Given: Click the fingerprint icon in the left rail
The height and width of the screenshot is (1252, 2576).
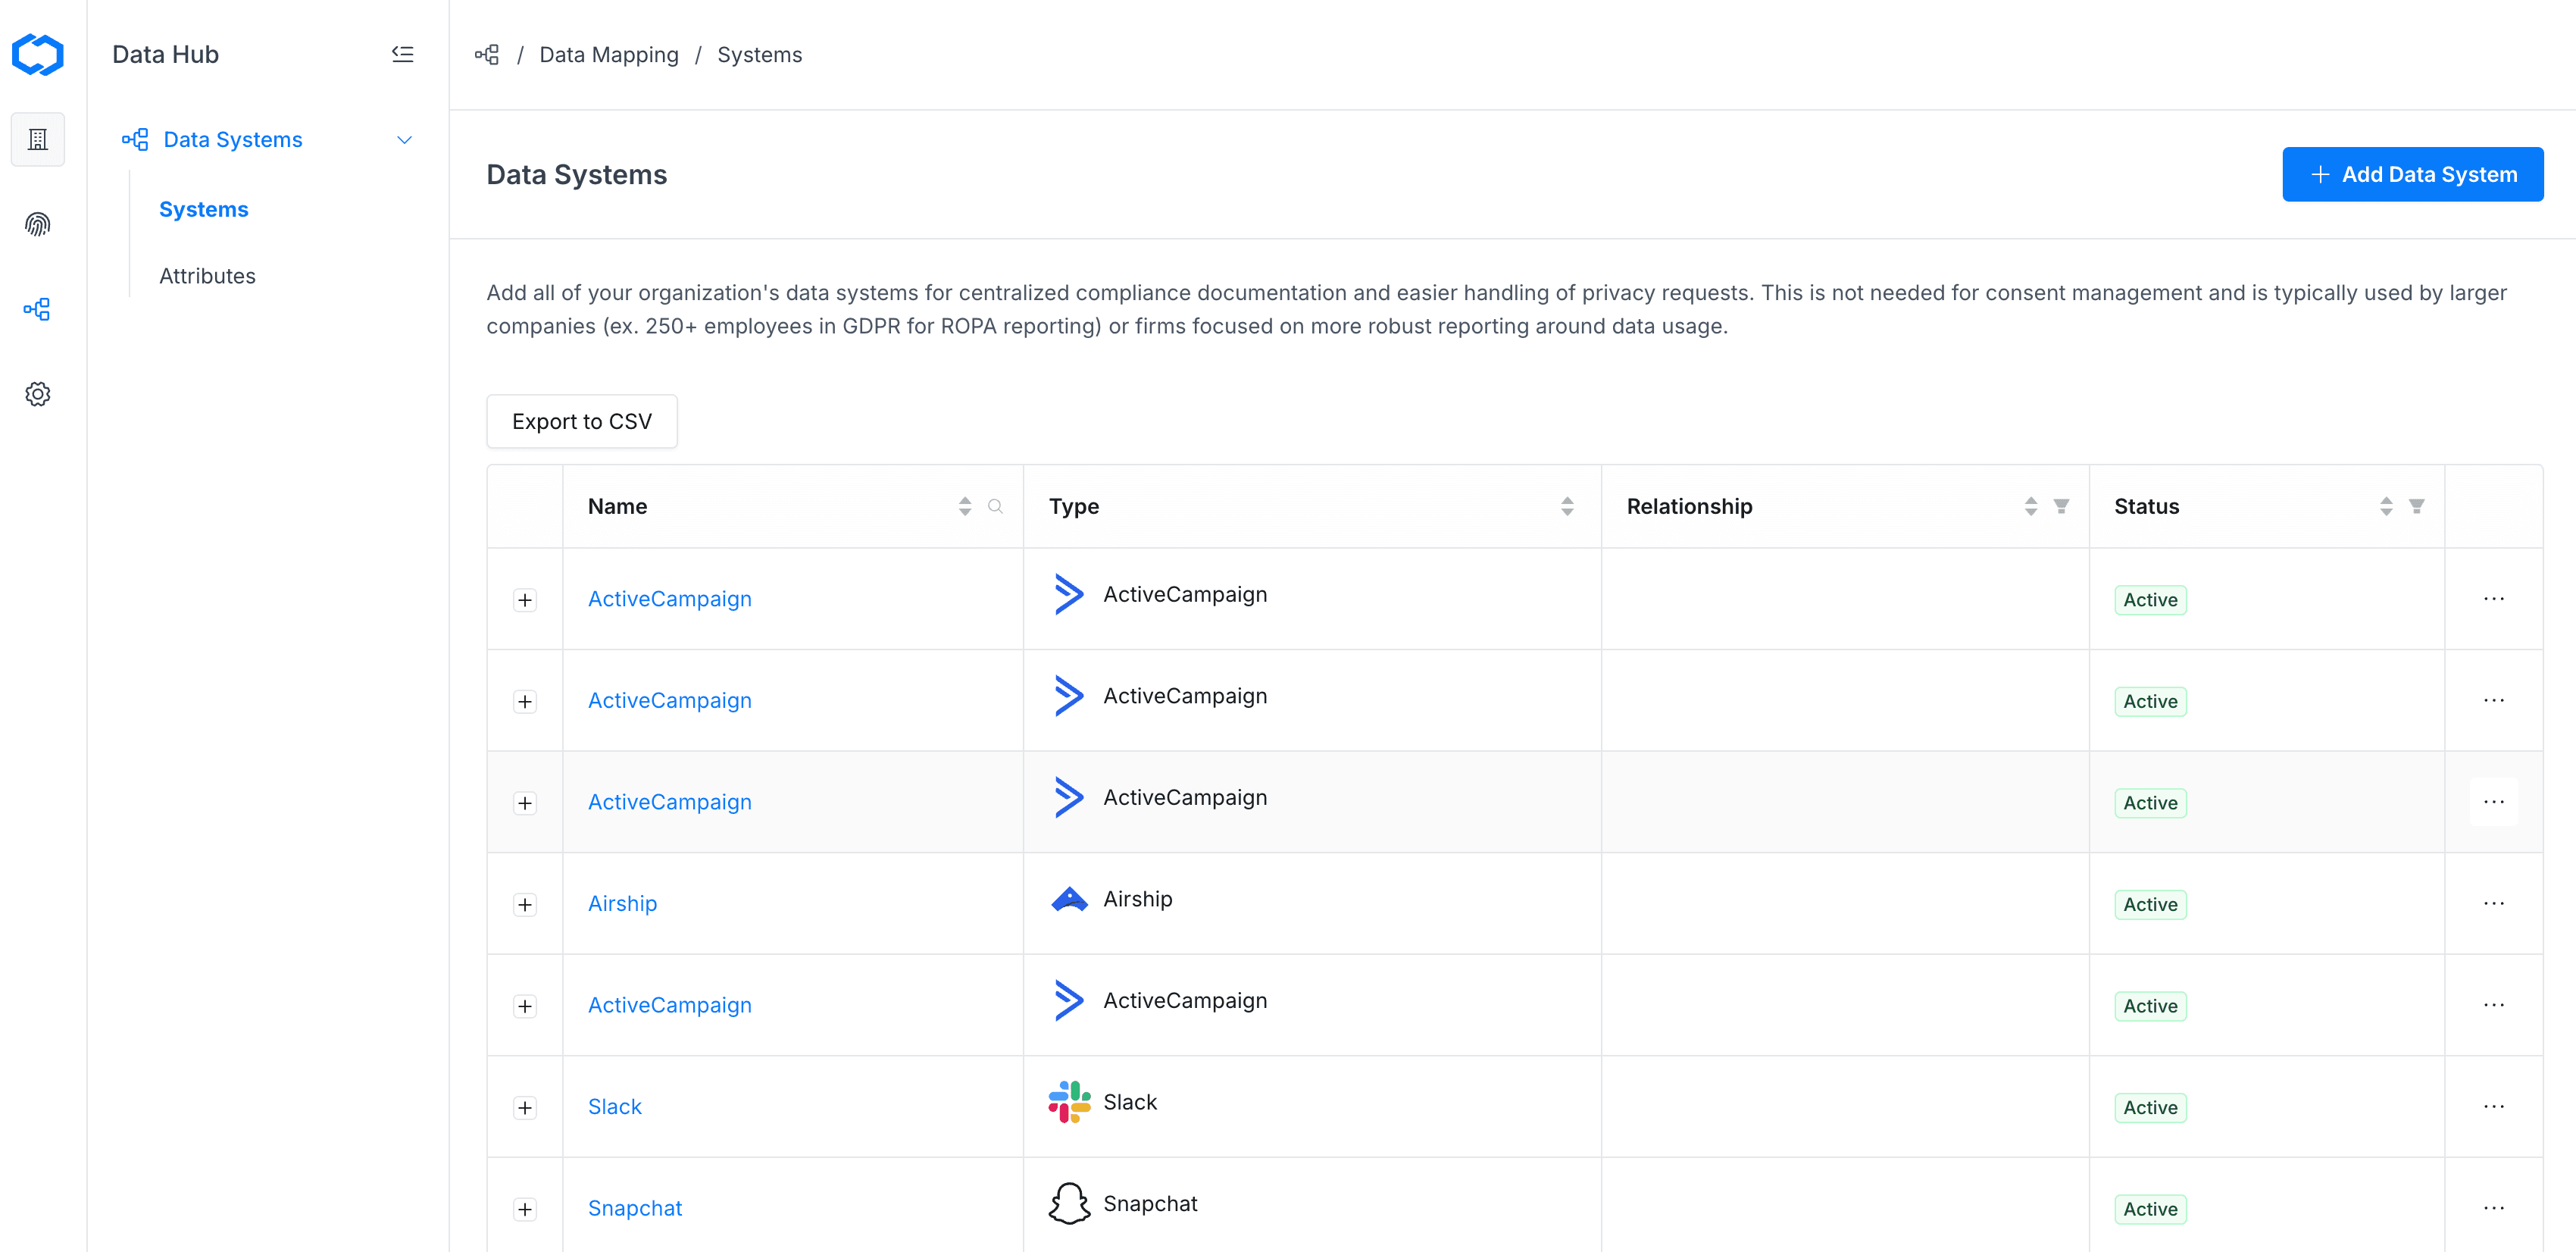Looking at the screenshot, I should [38, 224].
